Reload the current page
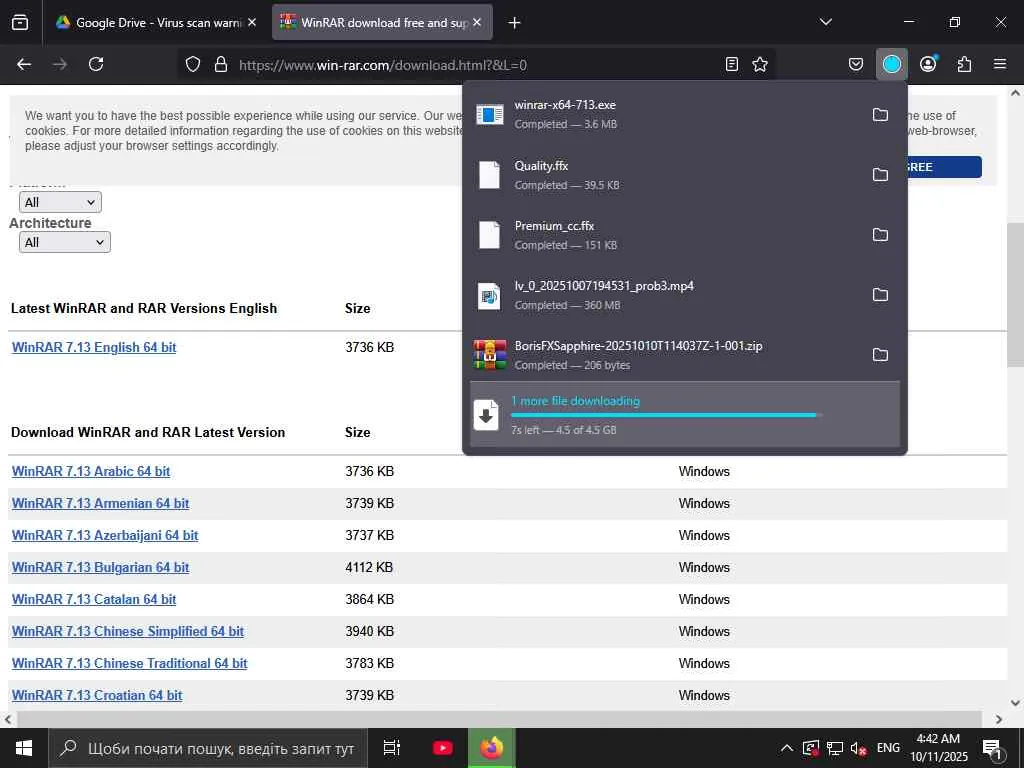The height and width of the screenshot is (768, 1024). (x=96, y=64)
